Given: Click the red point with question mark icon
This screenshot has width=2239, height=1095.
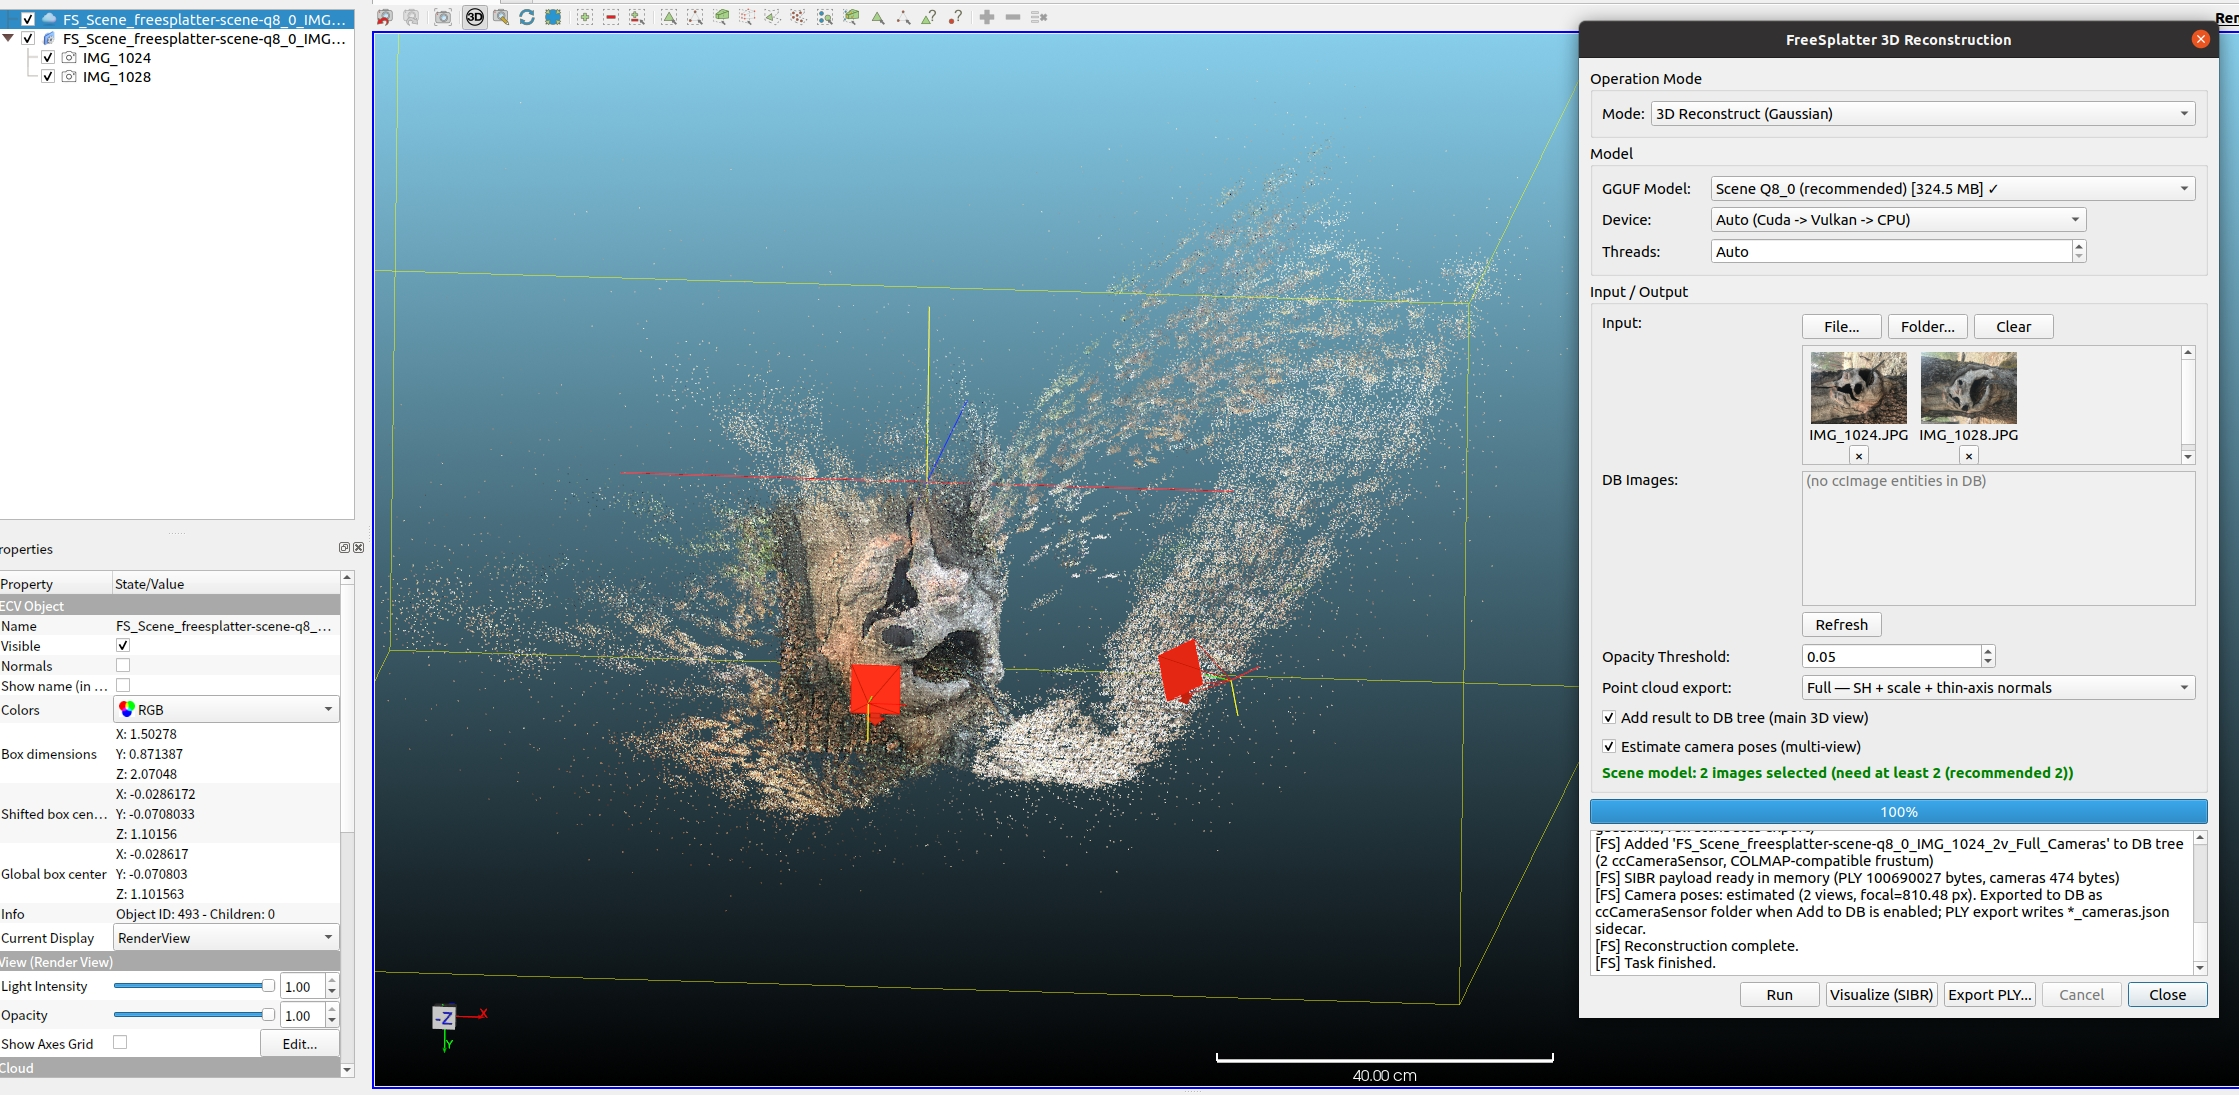Looking at the screenshot, I should point(955,17).
